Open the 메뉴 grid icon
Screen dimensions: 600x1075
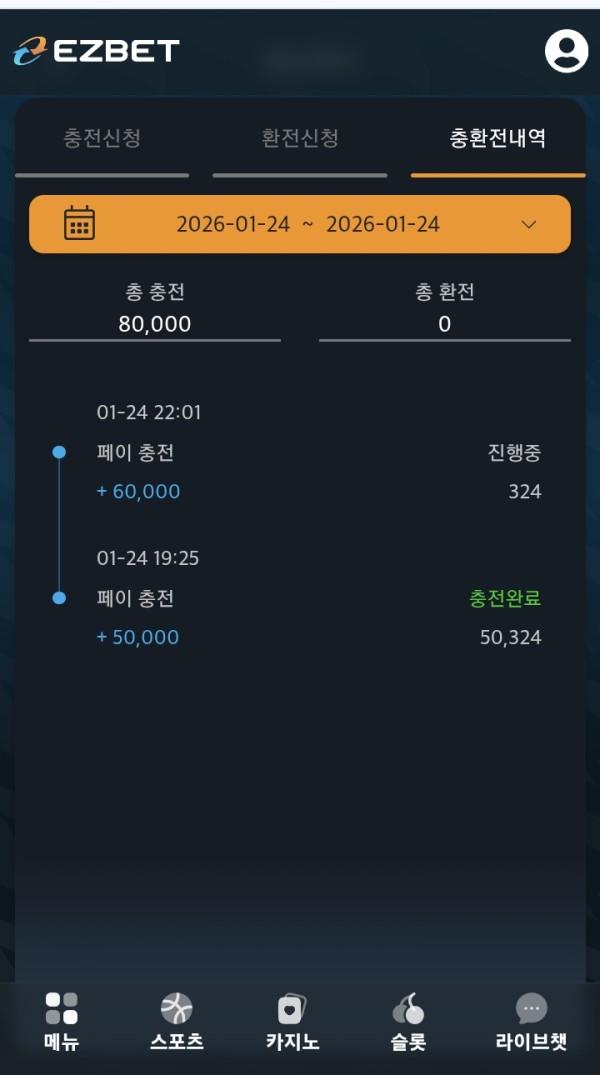click(x=61, y=1008)
